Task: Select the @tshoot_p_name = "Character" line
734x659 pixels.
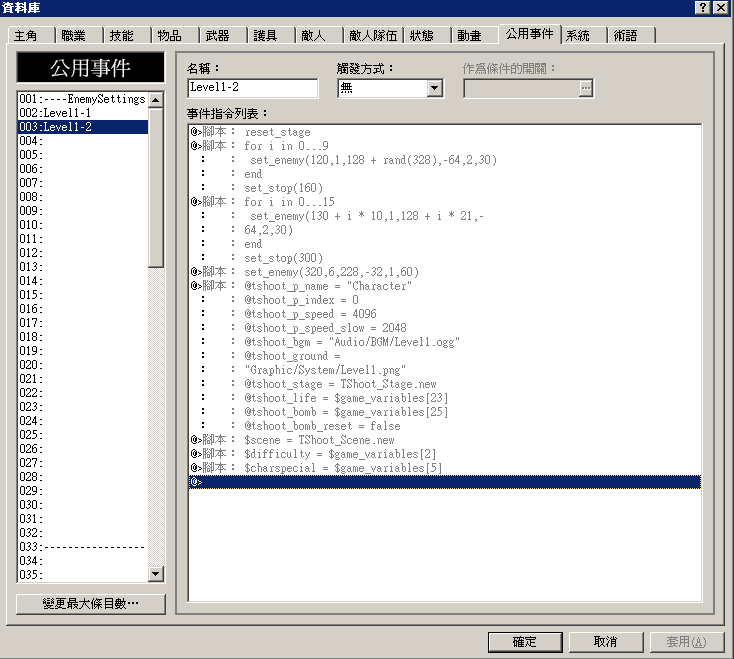Action: click(445, 286)
